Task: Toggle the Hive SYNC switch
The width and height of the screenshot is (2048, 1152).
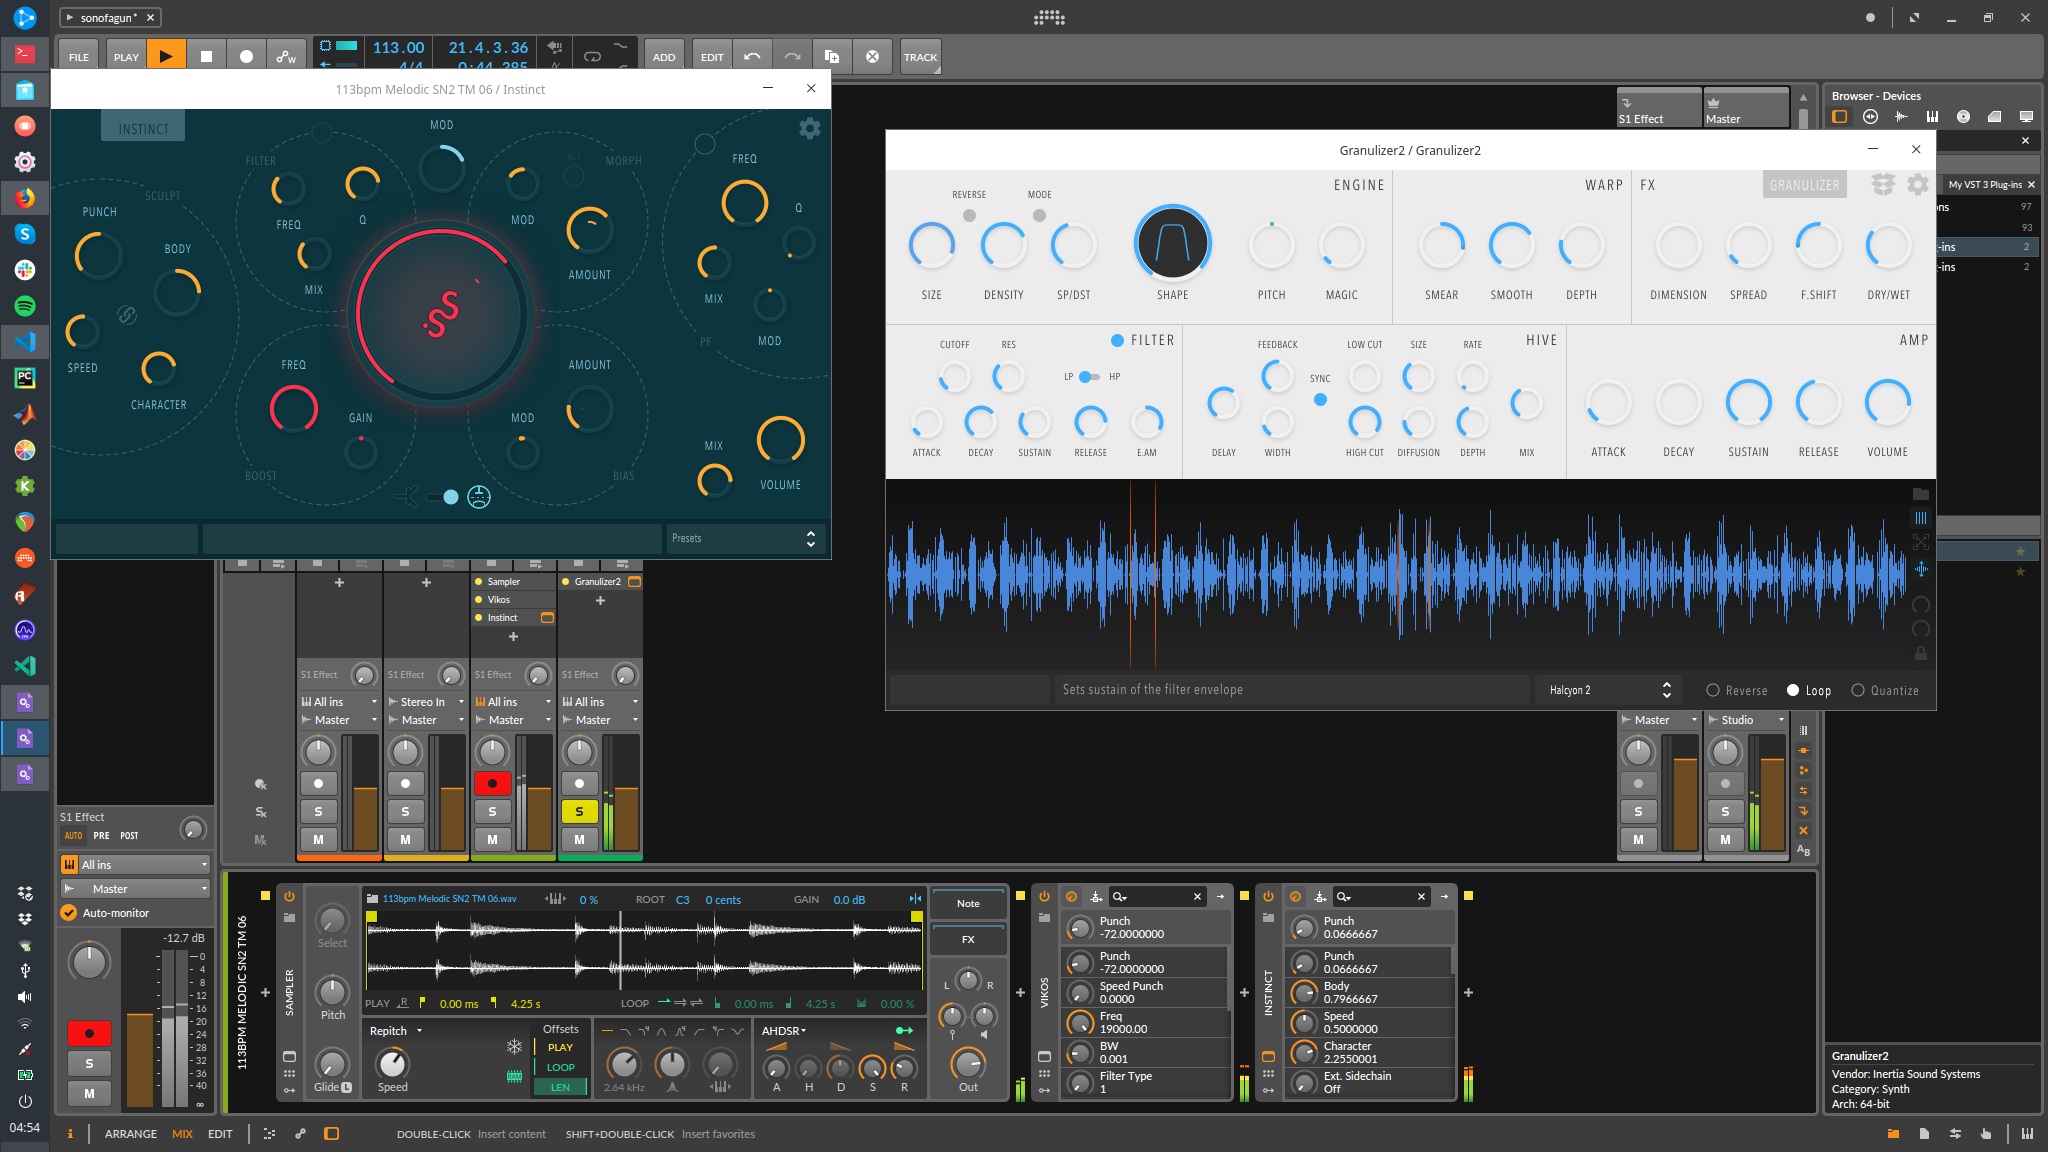Action: tap(1320, 399)
